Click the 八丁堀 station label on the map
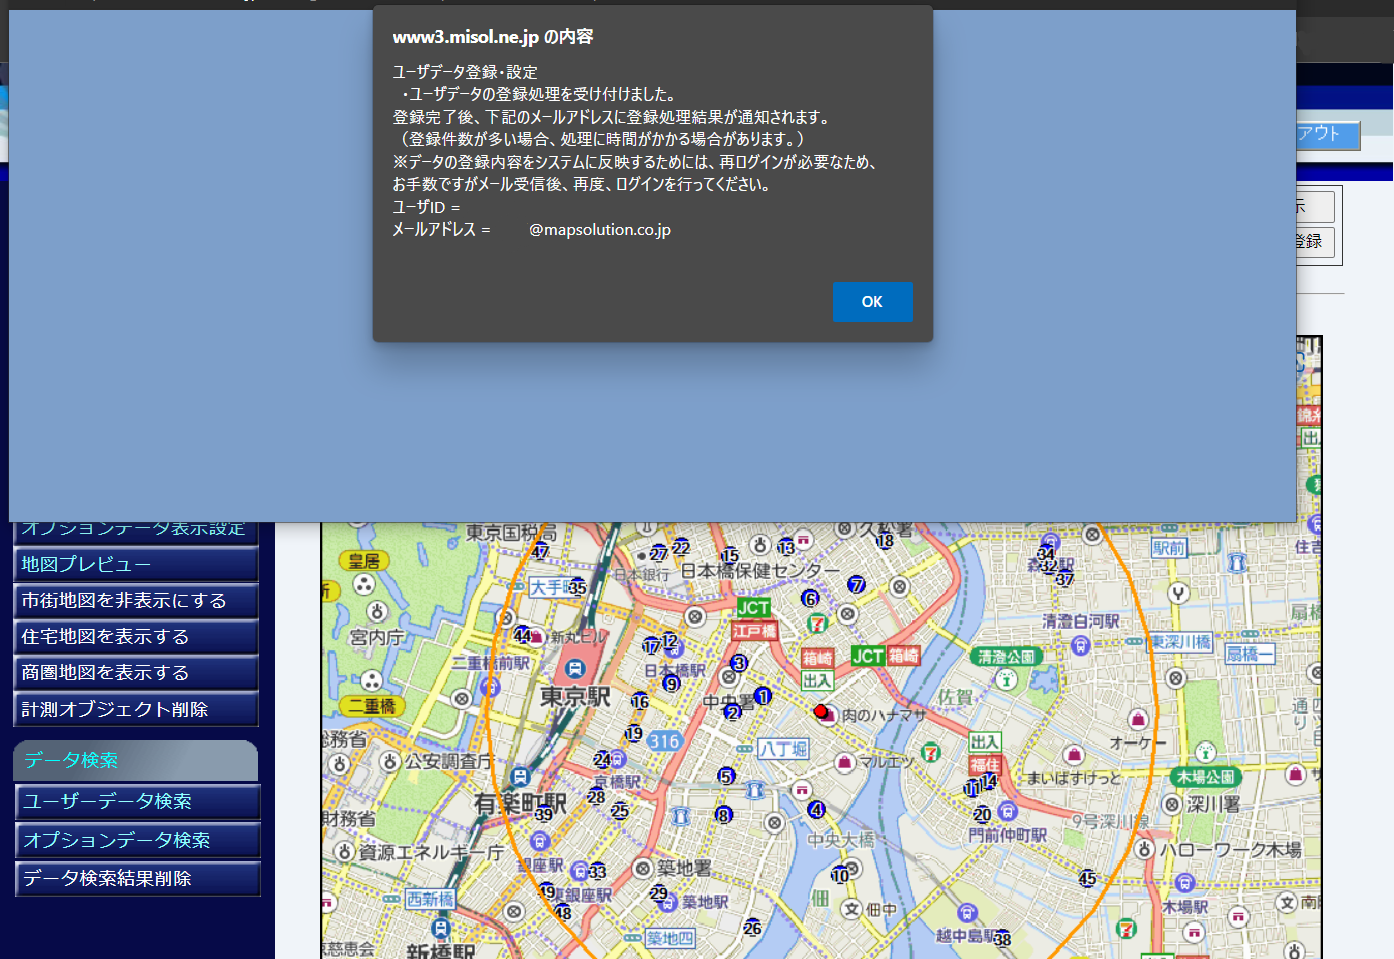Screen dimensions: 1394x959 (x=782, y=748)
